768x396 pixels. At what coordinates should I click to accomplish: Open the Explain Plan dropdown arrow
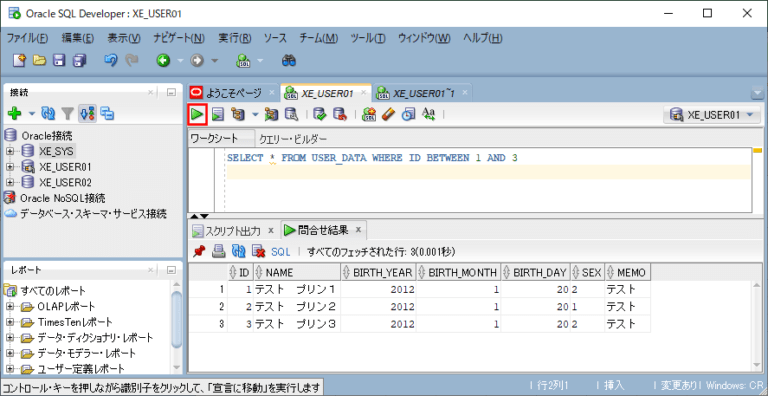[x=255, y=115]
